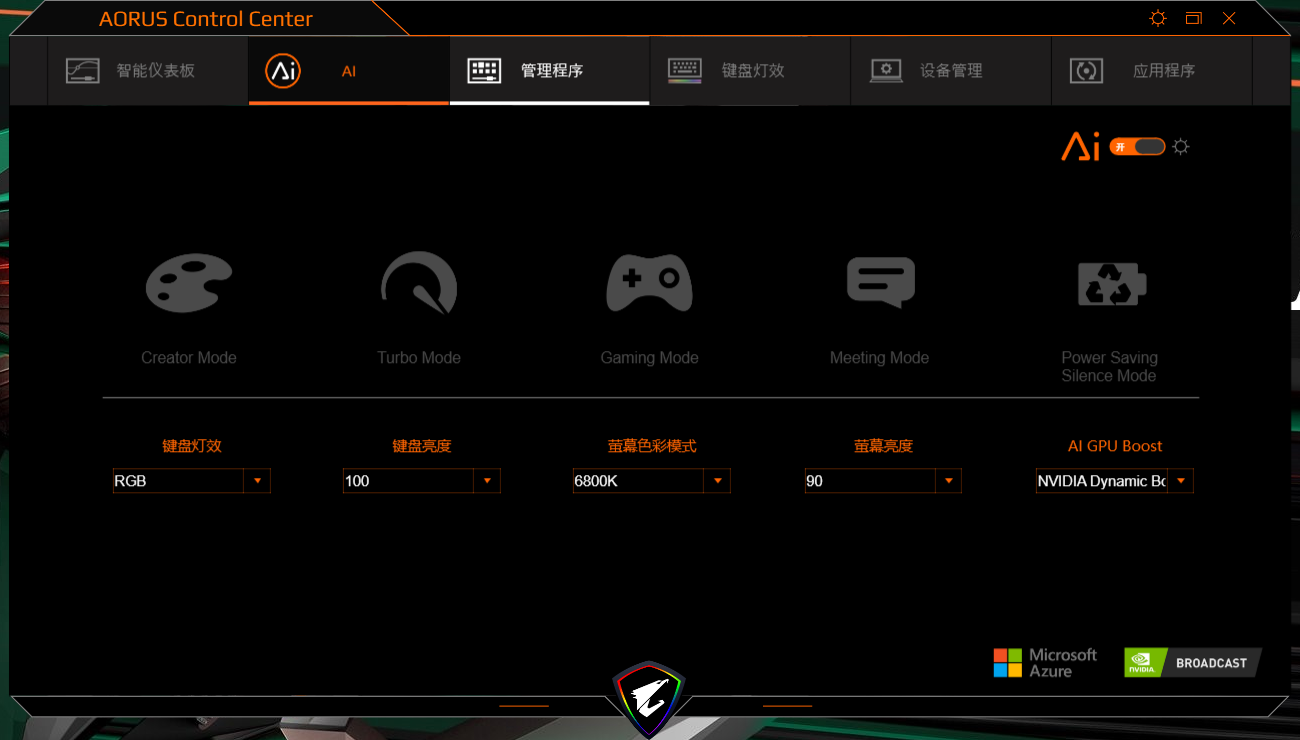1300x740 pixels.
Task: Switch to the 智能仪表板 tab
Action: tap(148, 71)
